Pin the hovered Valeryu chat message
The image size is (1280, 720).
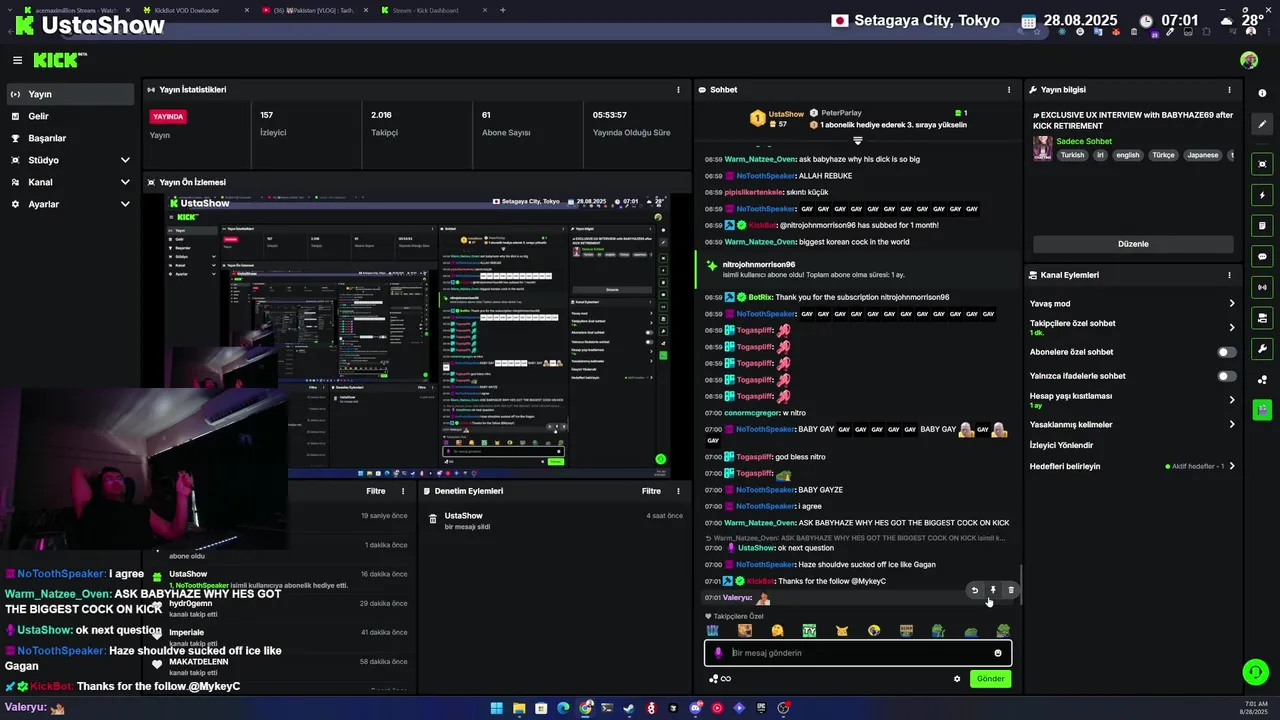click(993, 590)
